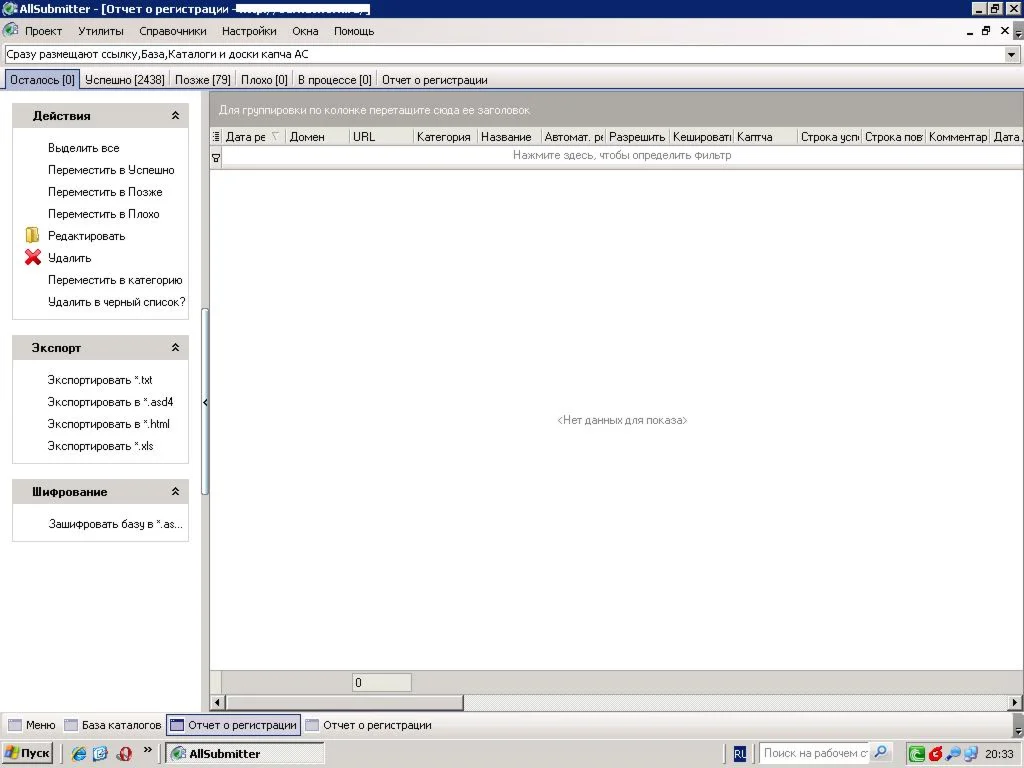Click Переместить в категорию
1024x768 pixels.
115,280
